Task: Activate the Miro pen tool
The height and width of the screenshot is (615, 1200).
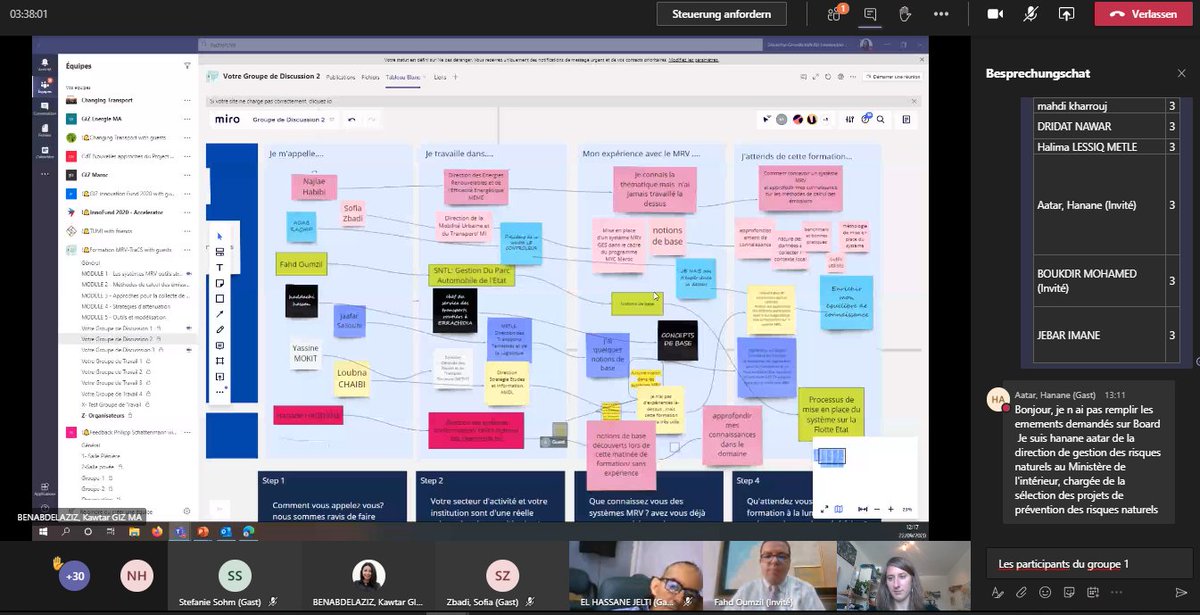Action: coord(220,330)
